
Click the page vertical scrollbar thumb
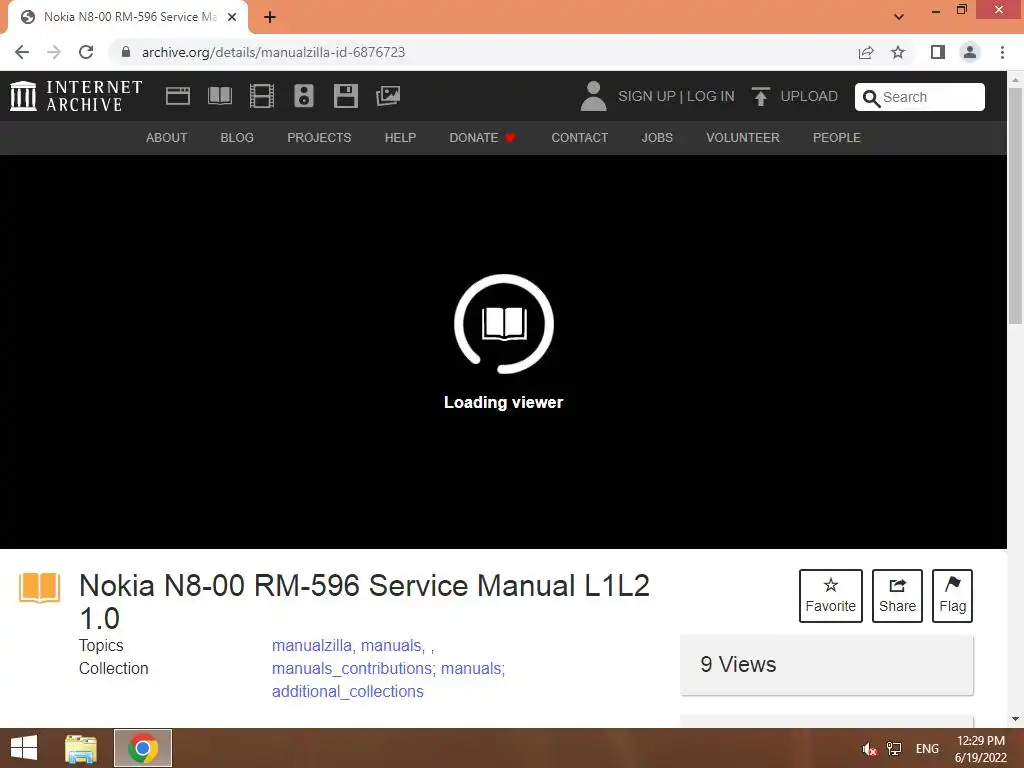pyautogui.click(x=1015, y=205)
